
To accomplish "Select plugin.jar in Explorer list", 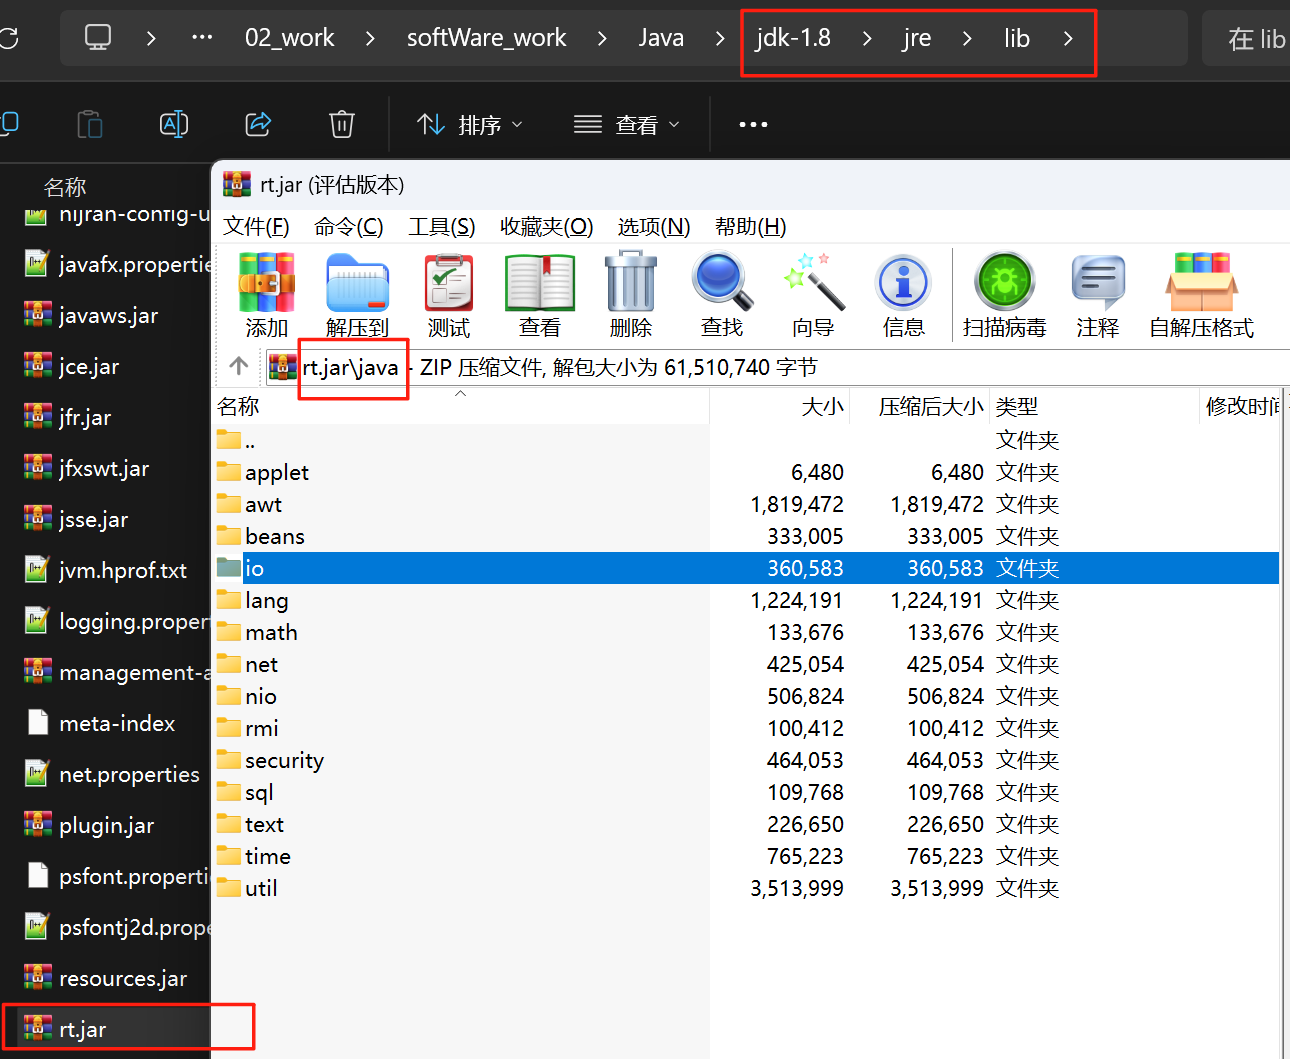I will tap(106, 825).
